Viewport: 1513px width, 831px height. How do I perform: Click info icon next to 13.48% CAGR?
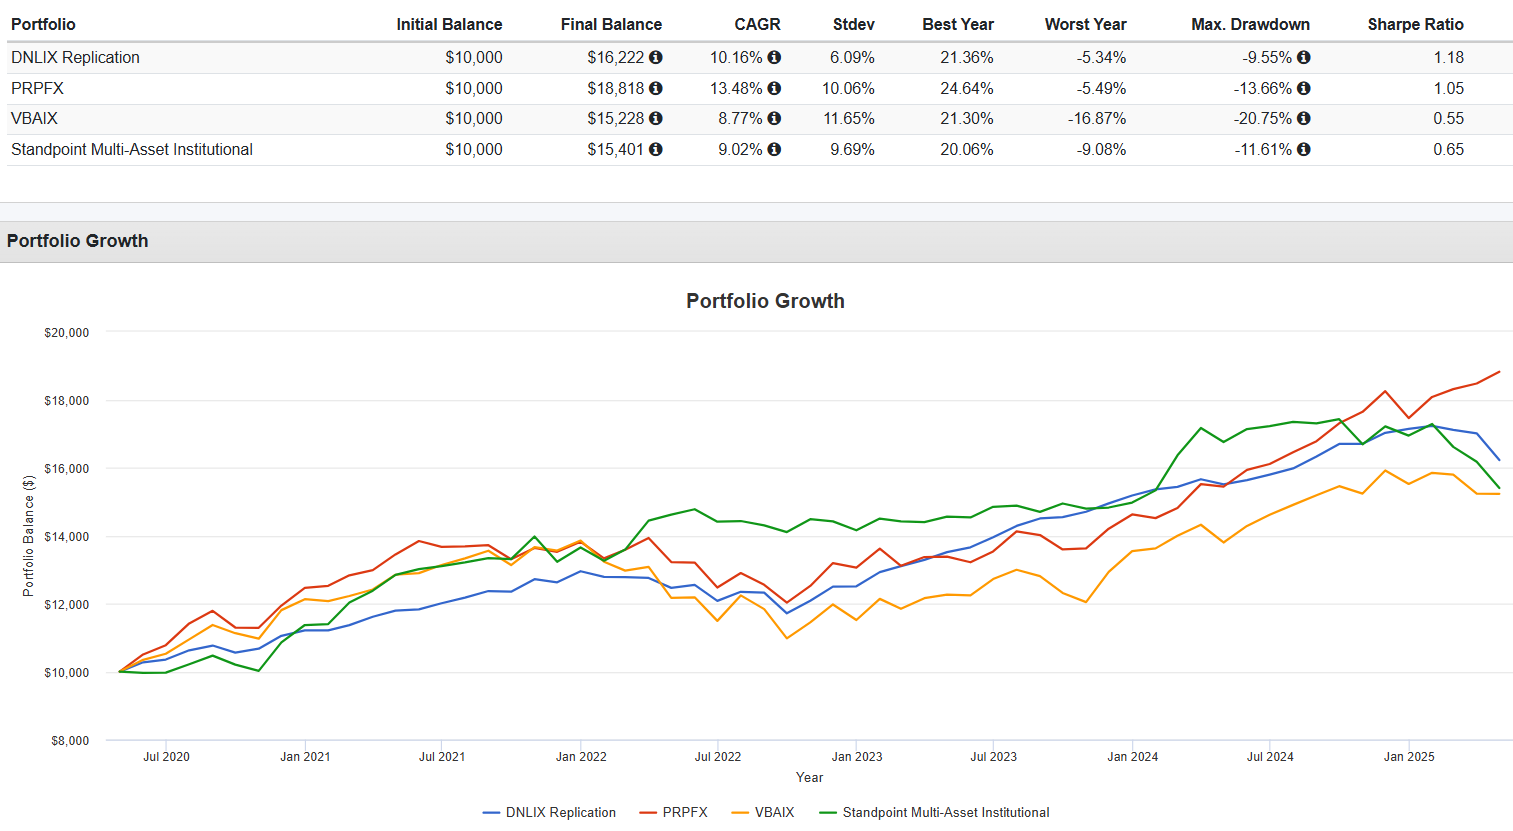774,89
